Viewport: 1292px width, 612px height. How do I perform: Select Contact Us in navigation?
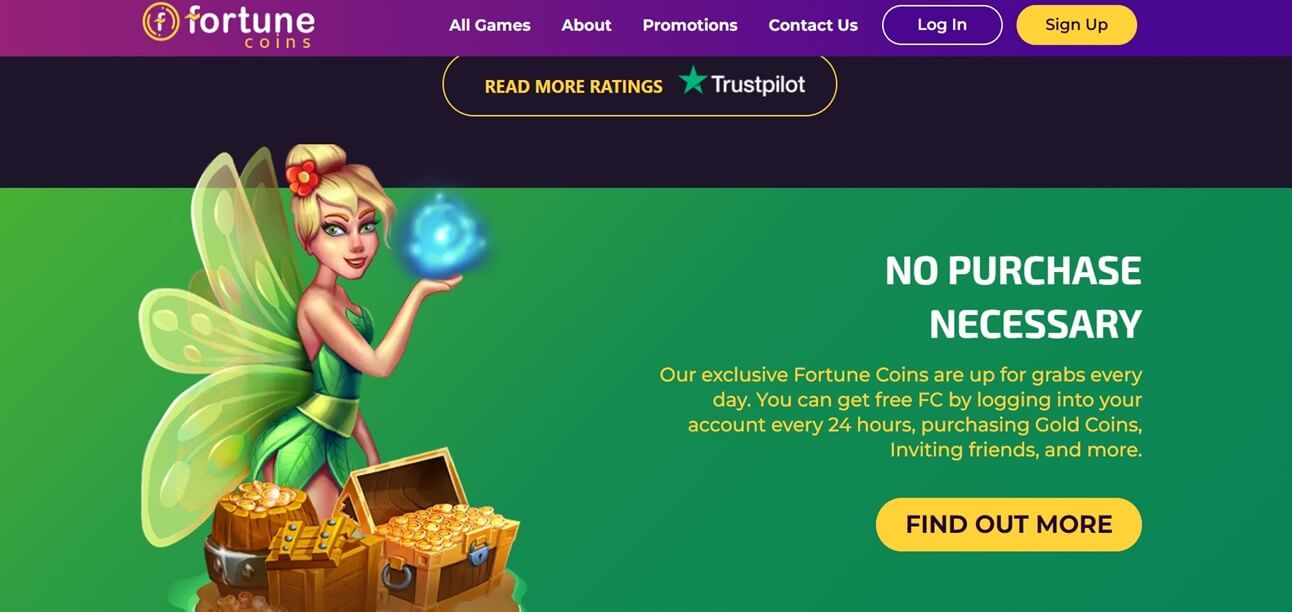(813, 25)
